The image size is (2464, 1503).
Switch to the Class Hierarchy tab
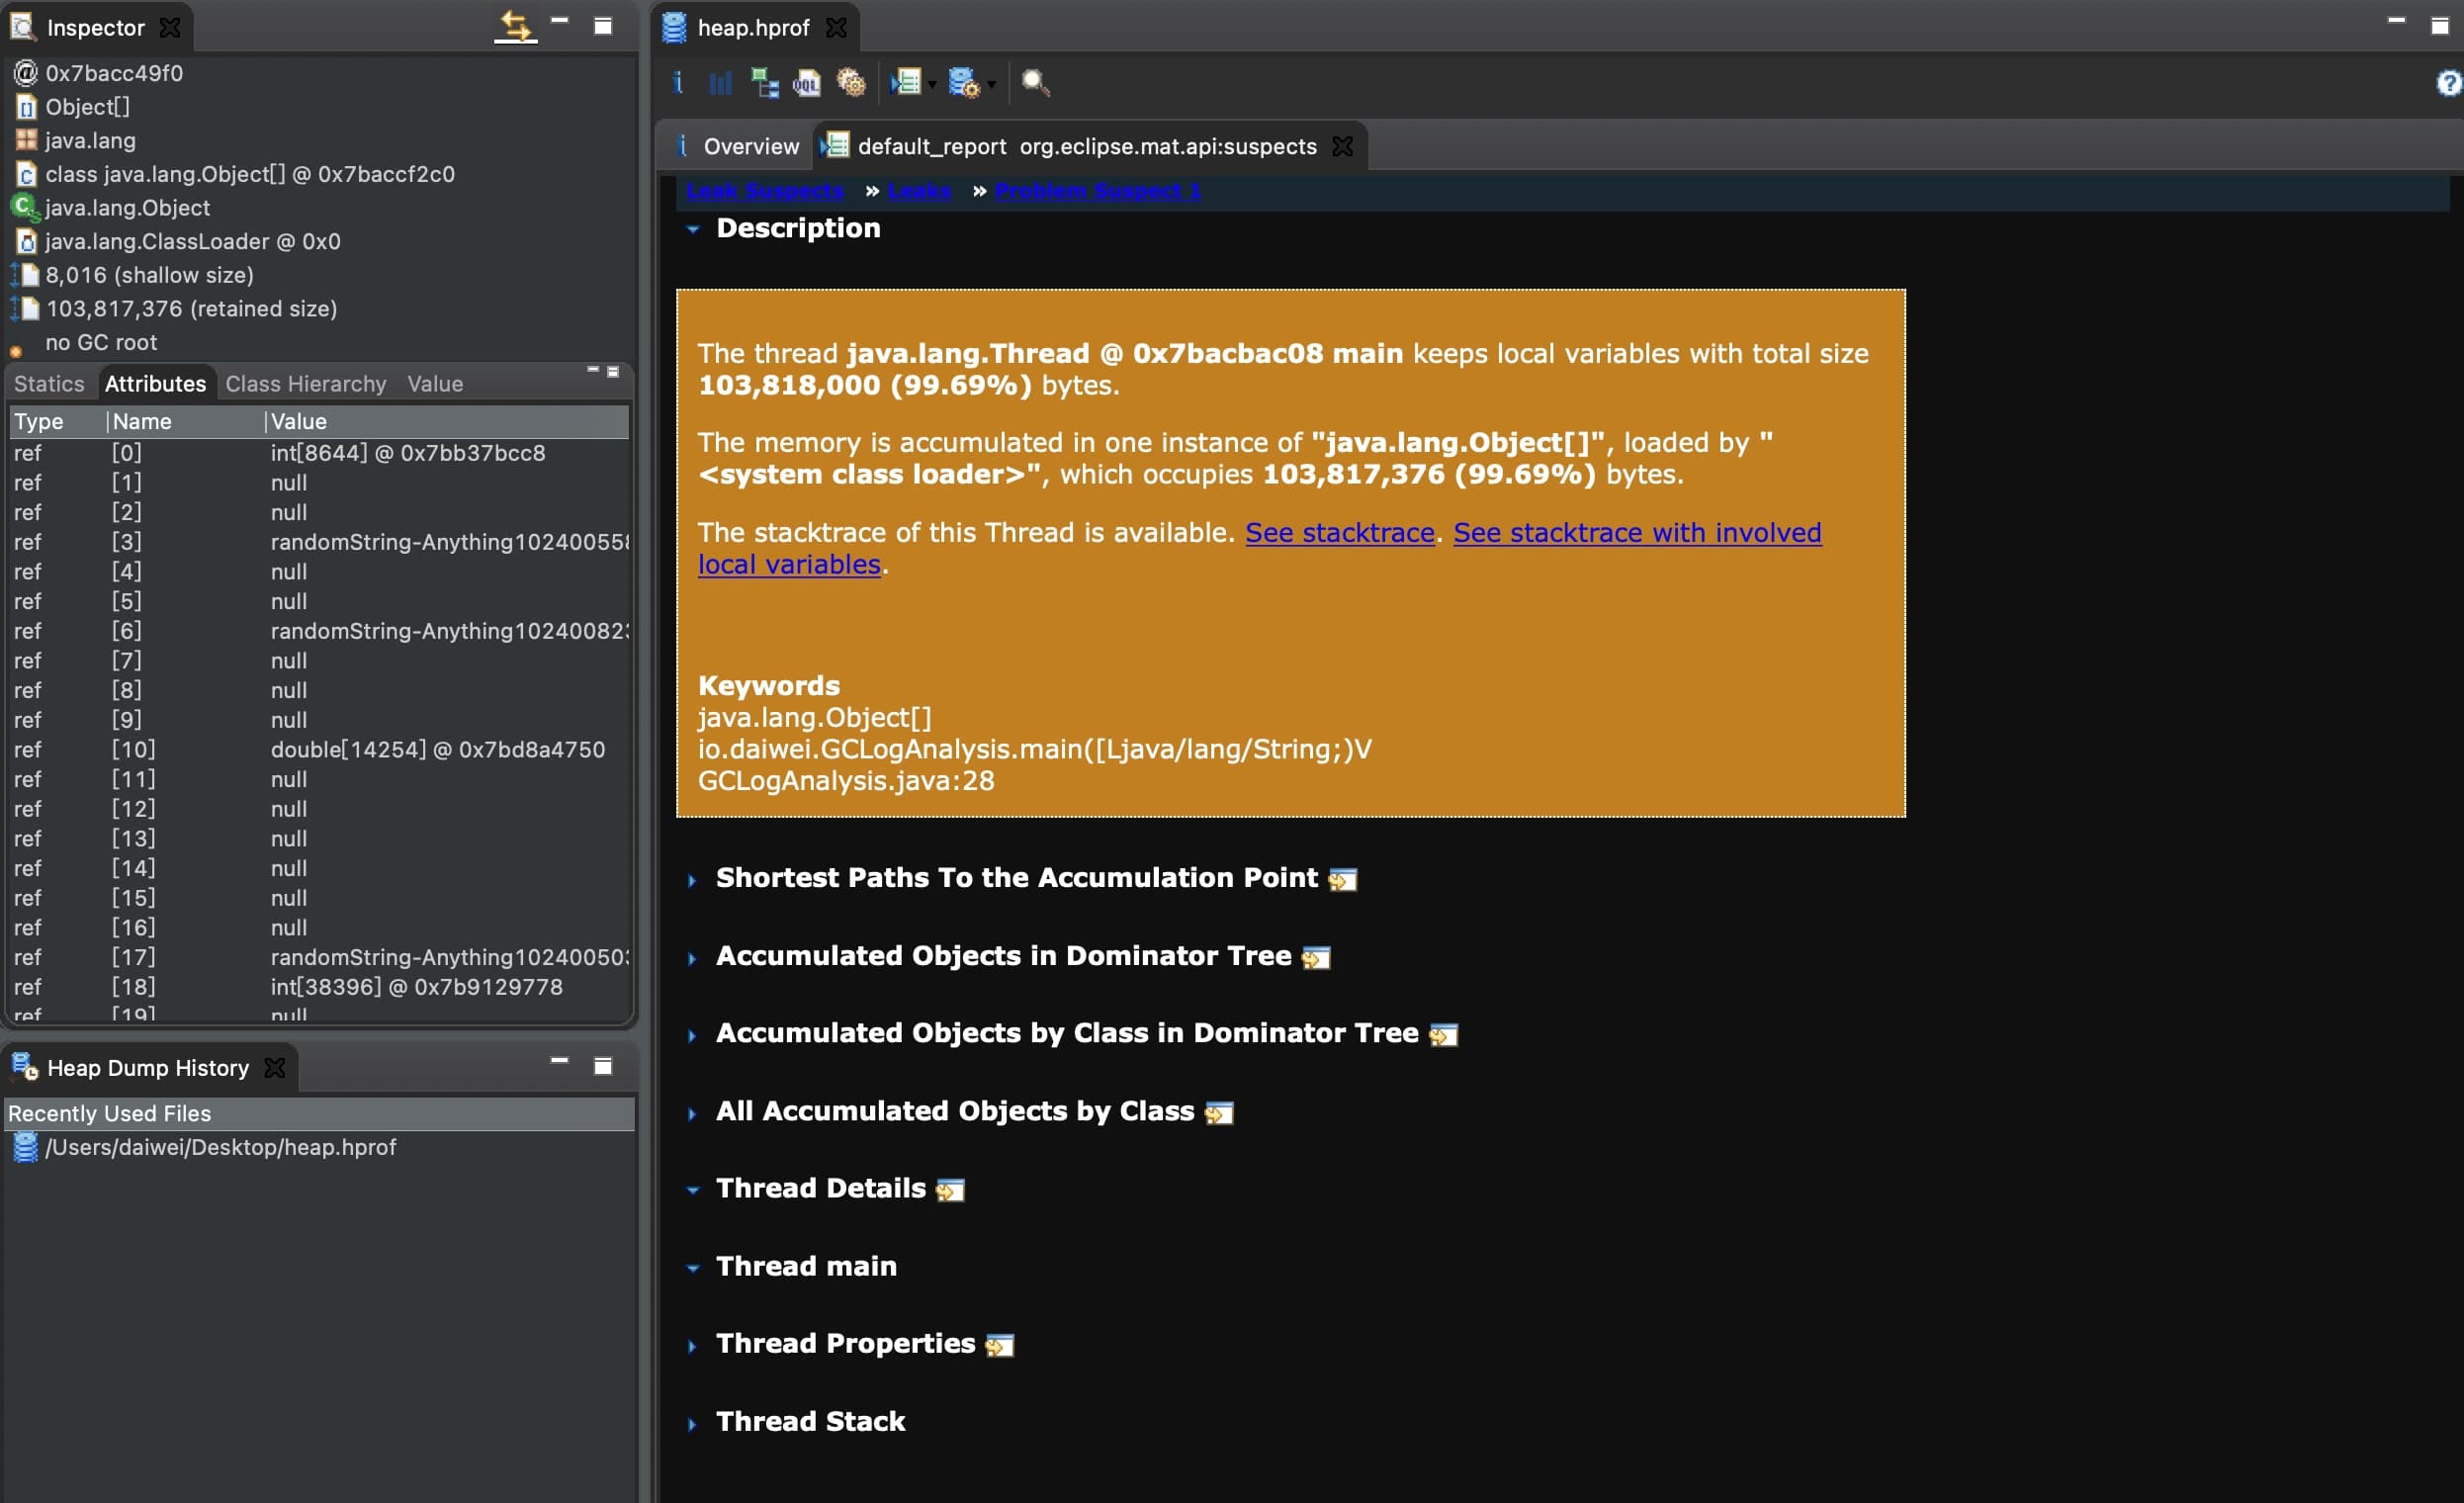305,384
